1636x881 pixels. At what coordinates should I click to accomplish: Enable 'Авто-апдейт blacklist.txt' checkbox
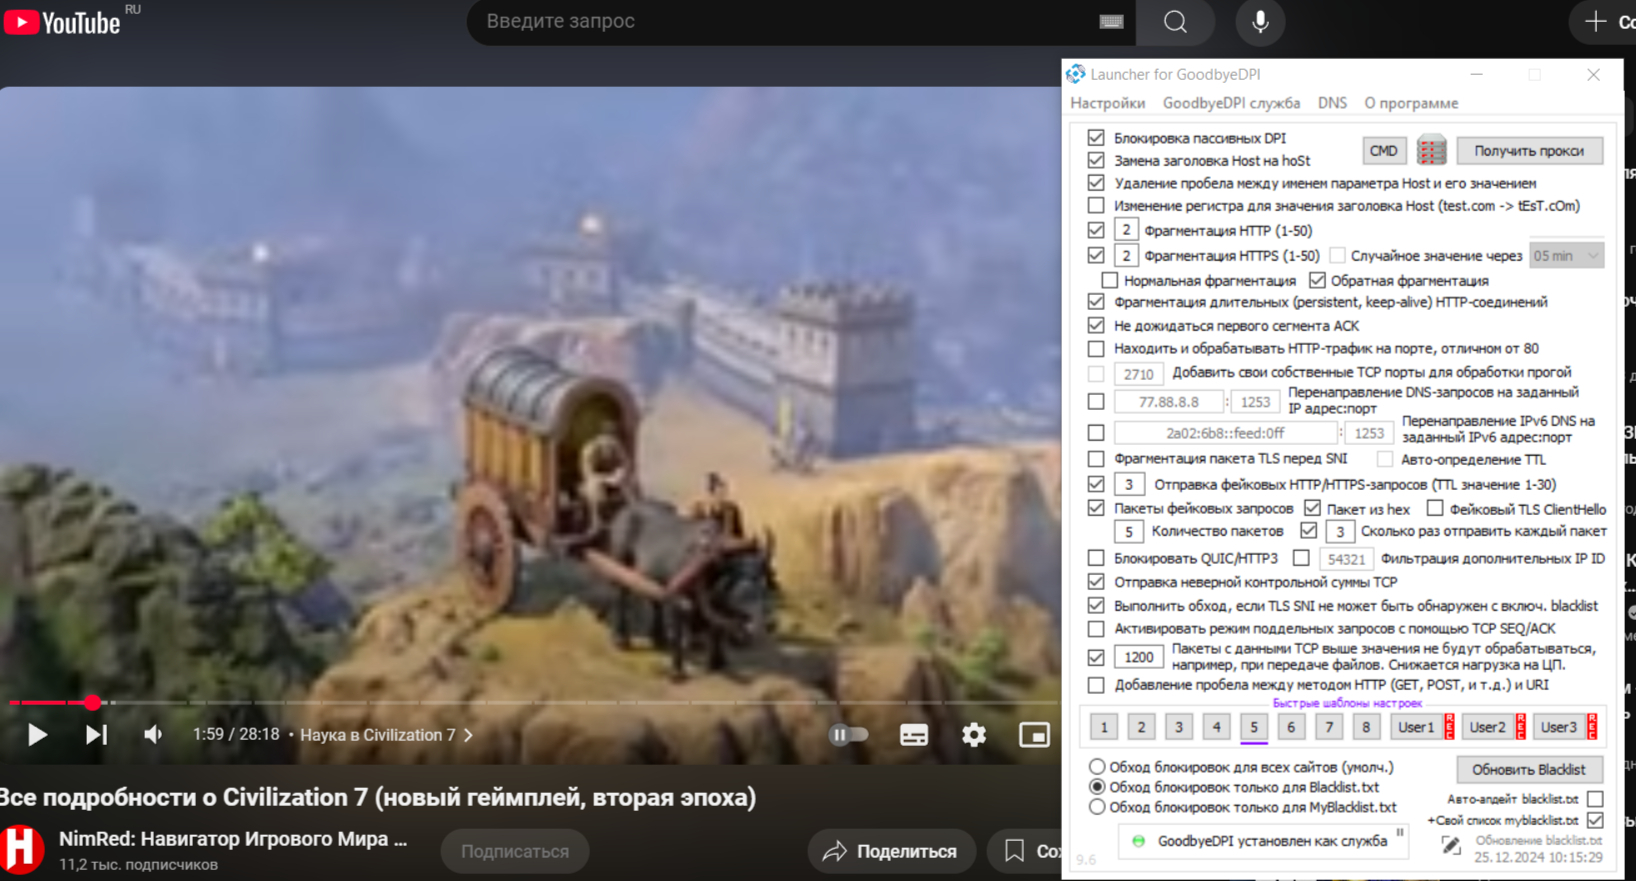coord(1595,799)
